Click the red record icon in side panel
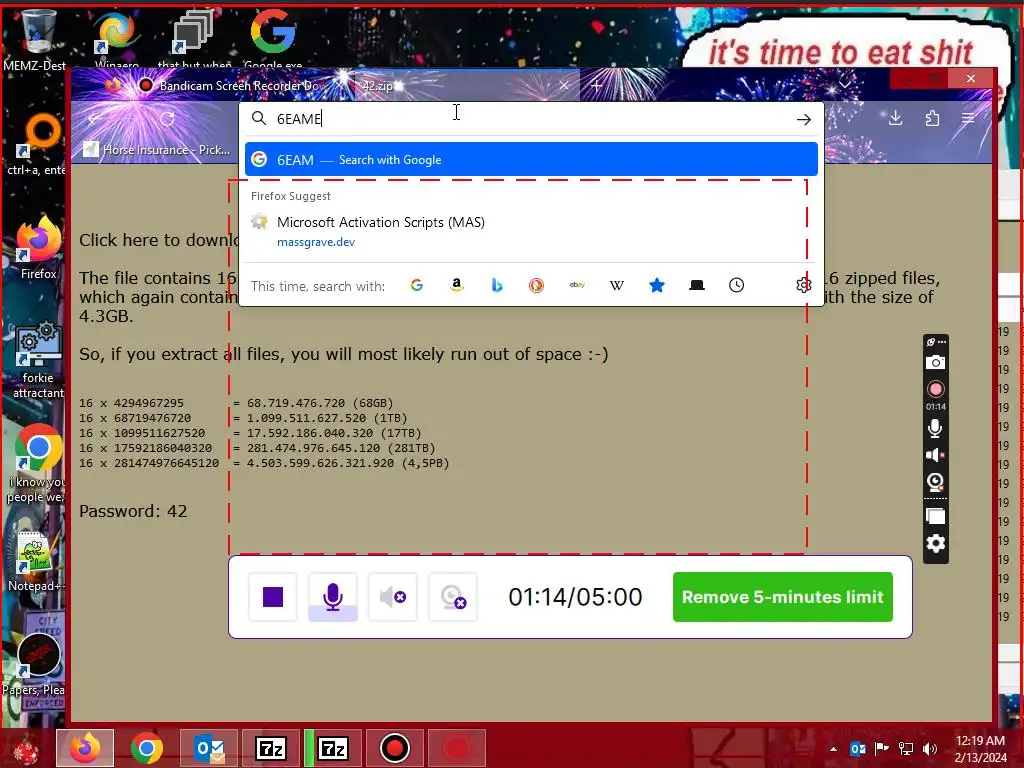 click(x=935, y=389)
